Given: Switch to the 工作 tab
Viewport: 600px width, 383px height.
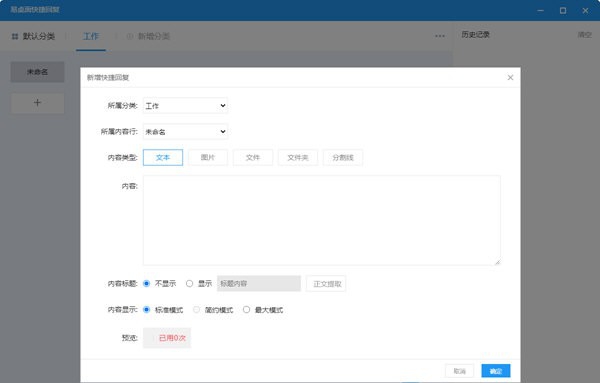Looking at the screenshot, I should (91, 36).
